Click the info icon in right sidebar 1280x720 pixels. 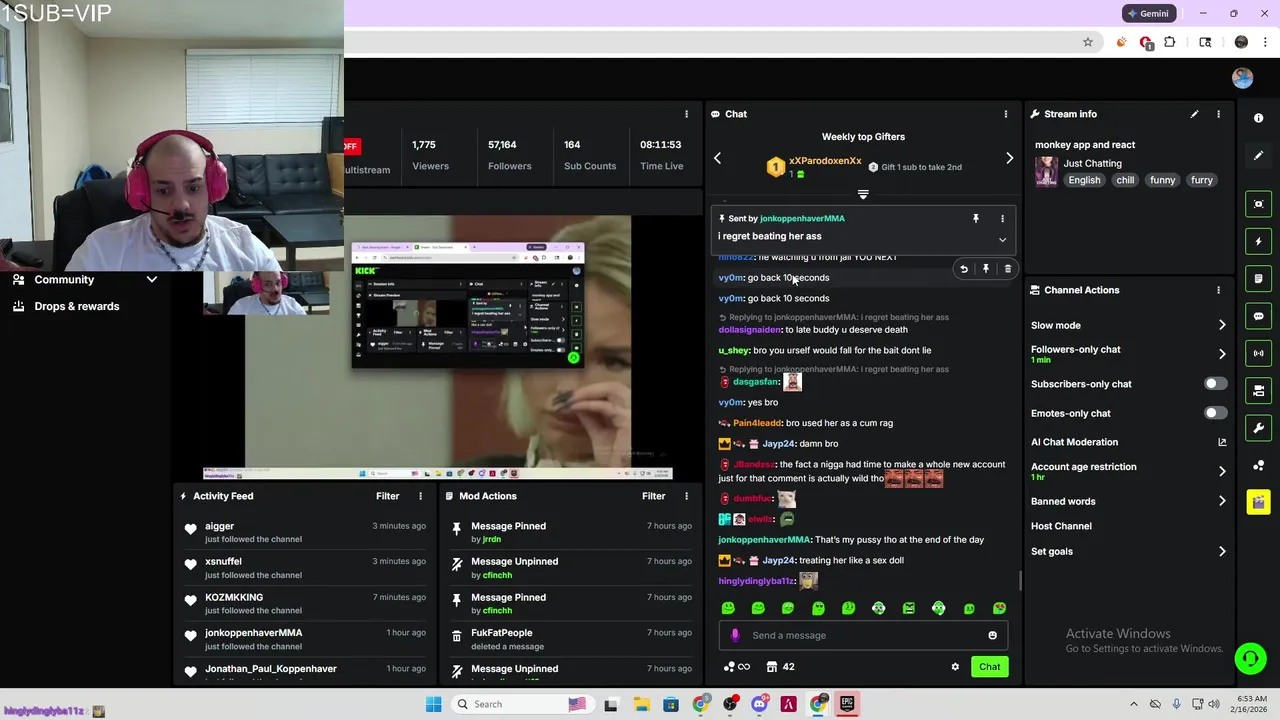coord(1258,118)
